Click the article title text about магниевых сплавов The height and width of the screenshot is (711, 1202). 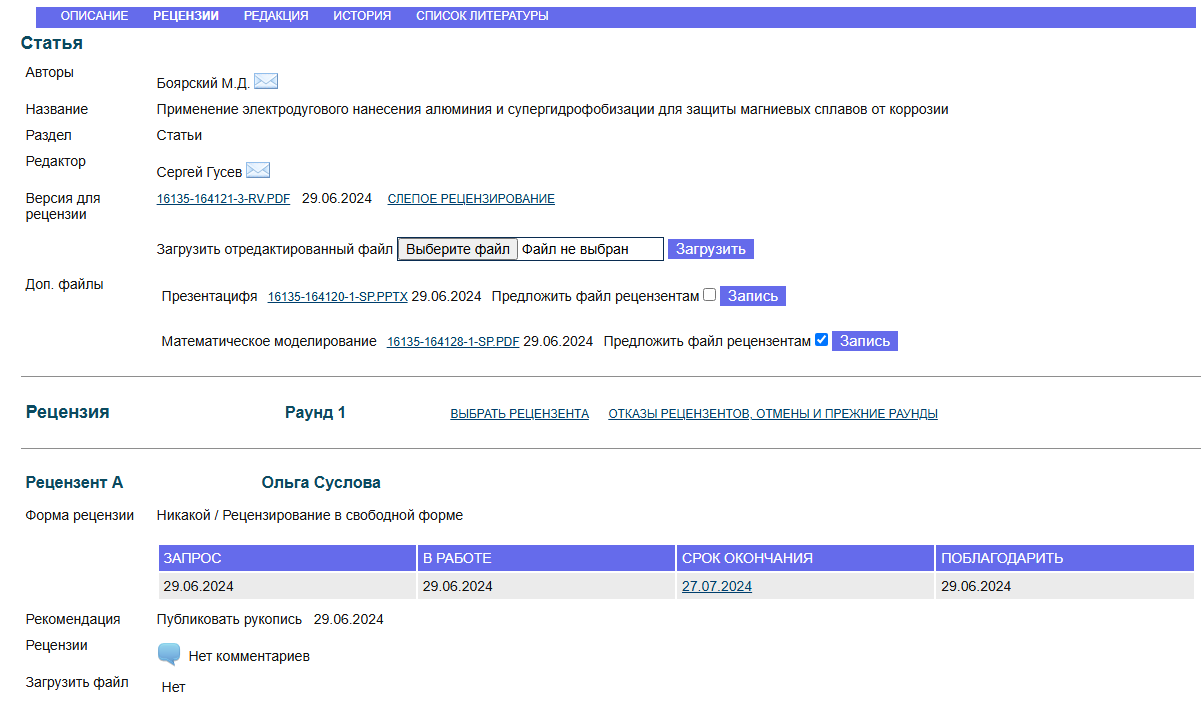tap(553, 109)
